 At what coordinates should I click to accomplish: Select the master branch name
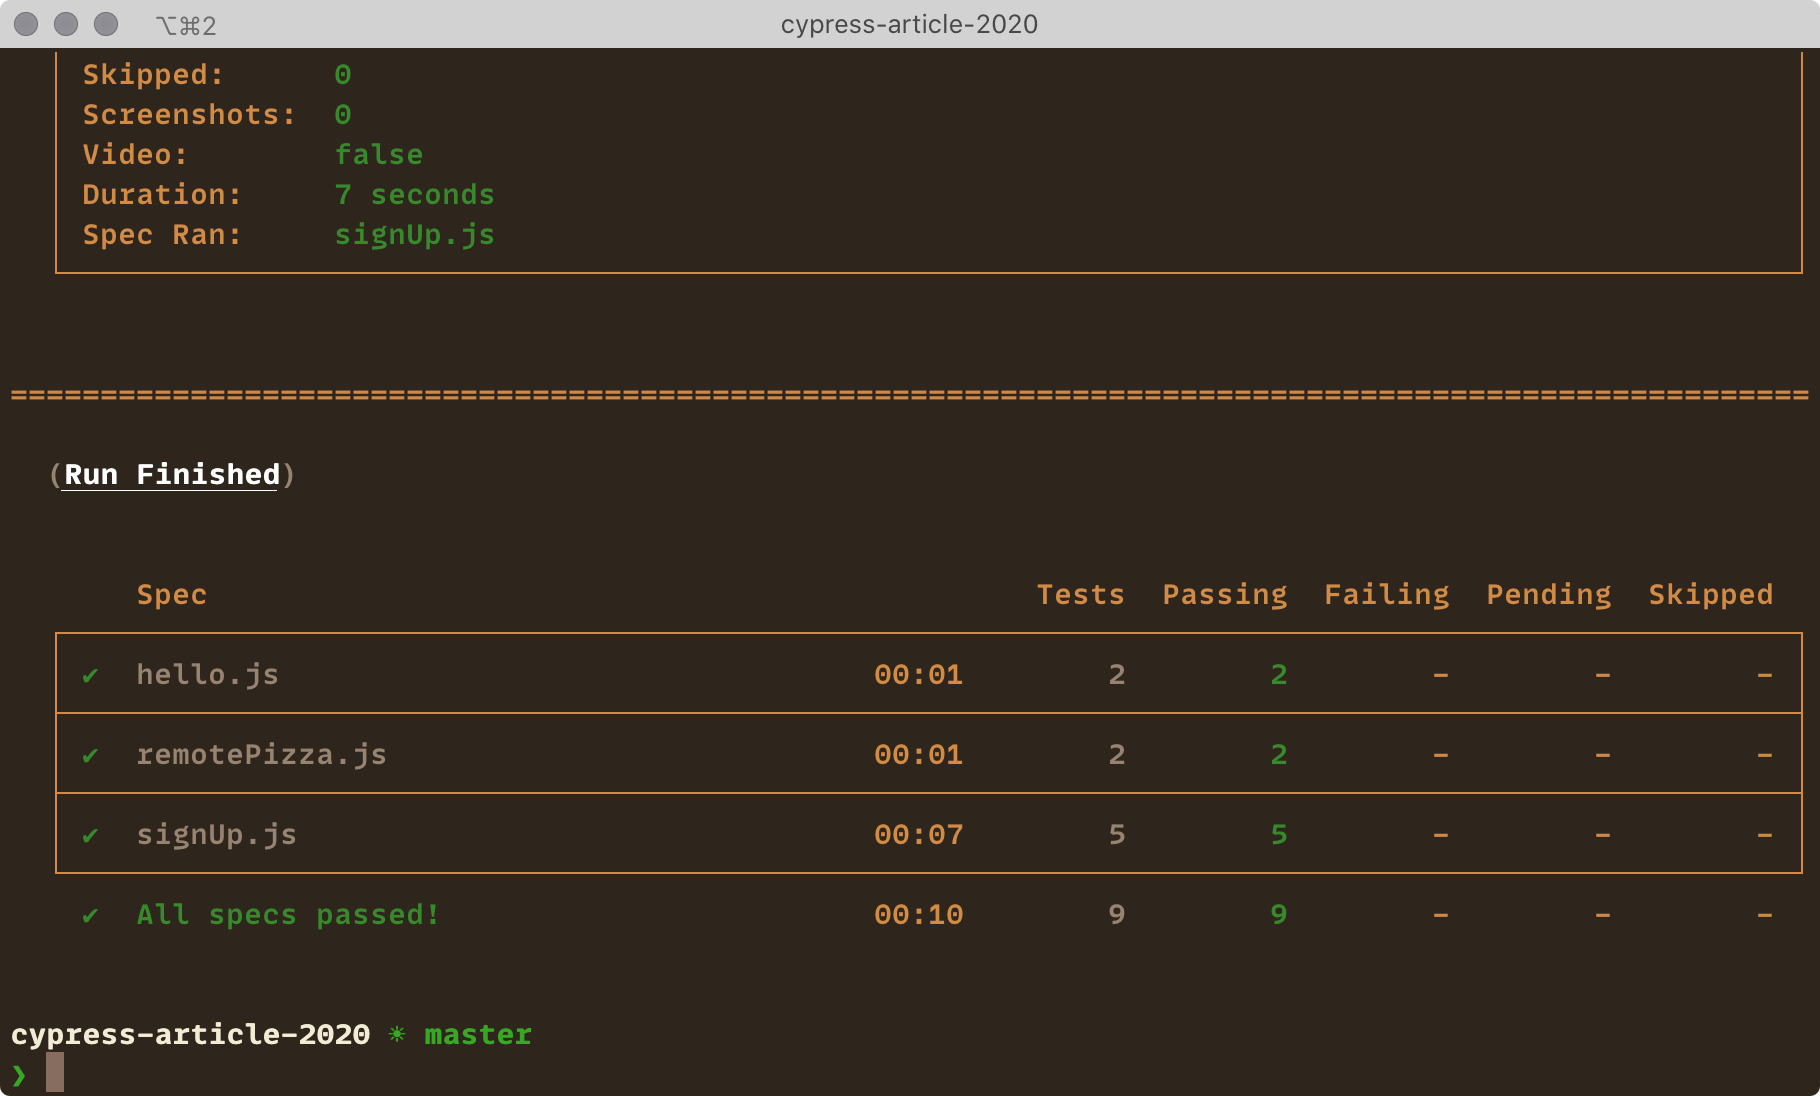tap(477, 1034)
